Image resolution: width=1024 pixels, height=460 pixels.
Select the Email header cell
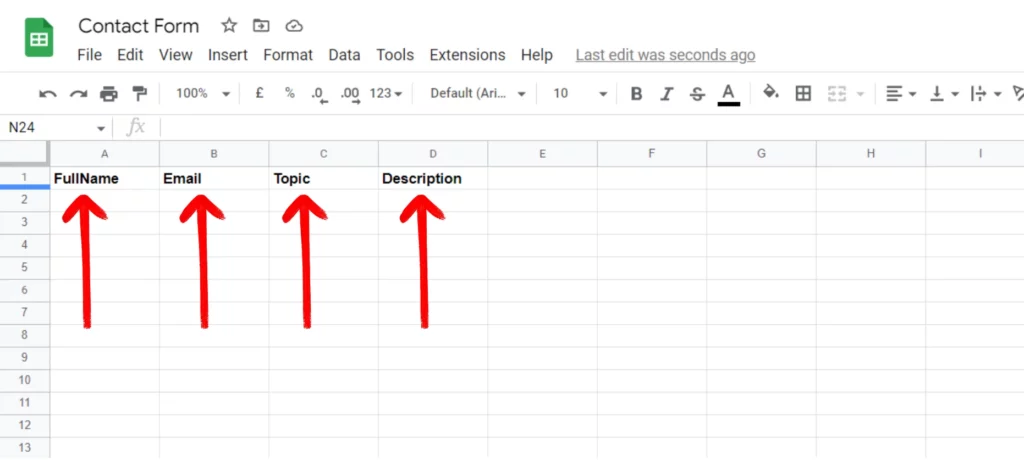click(x=214, y=178)
